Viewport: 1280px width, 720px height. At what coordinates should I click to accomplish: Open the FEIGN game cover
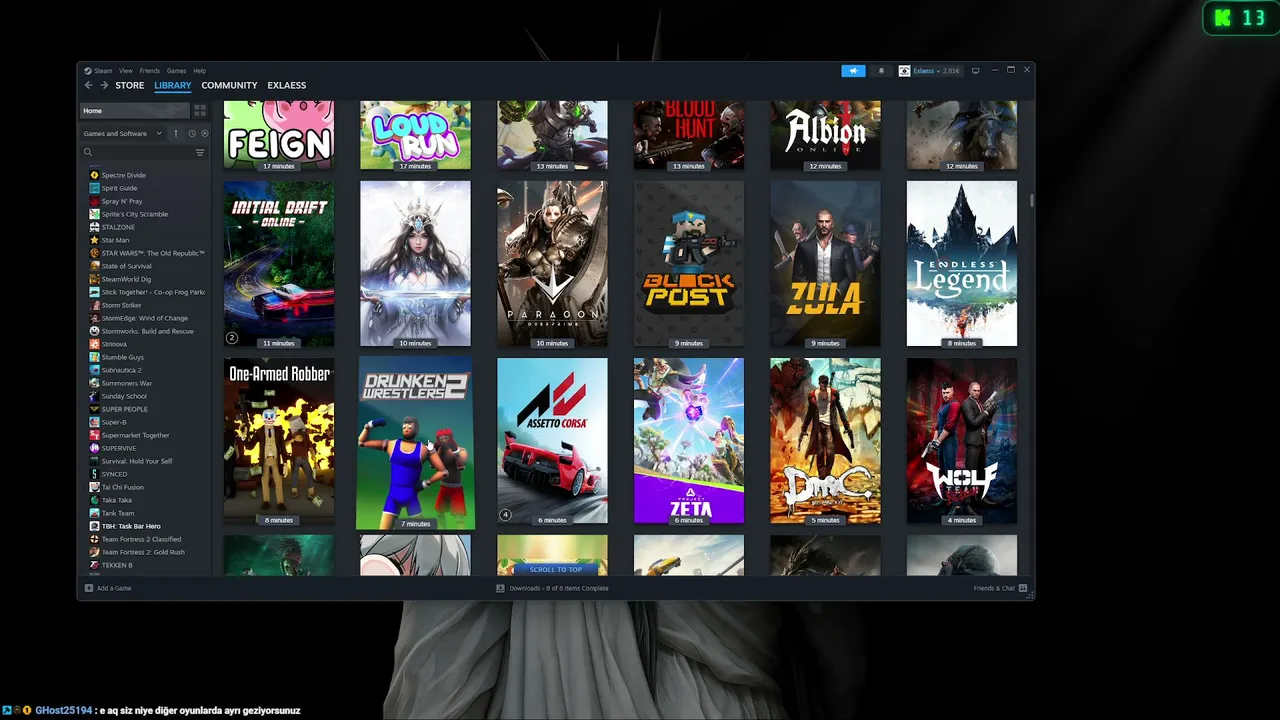tap(279, 135)
